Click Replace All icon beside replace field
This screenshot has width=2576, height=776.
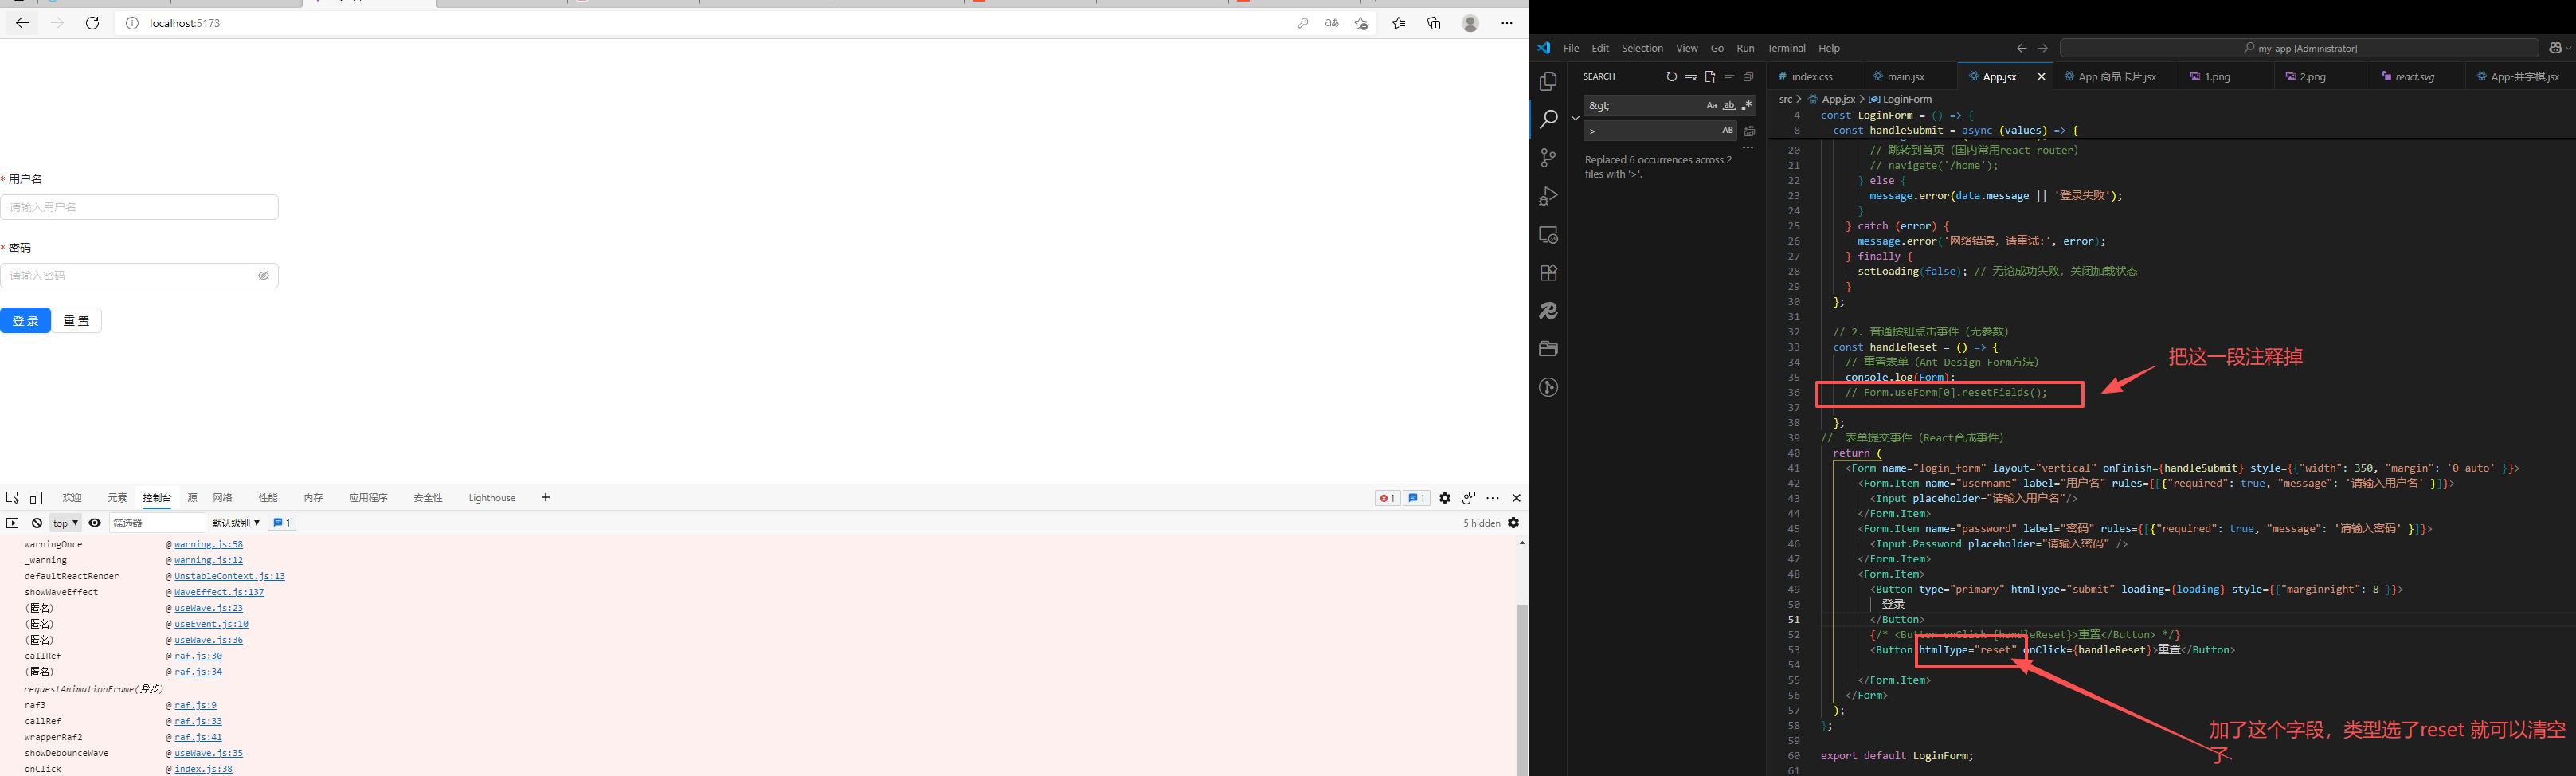(x=1749, y=131)
